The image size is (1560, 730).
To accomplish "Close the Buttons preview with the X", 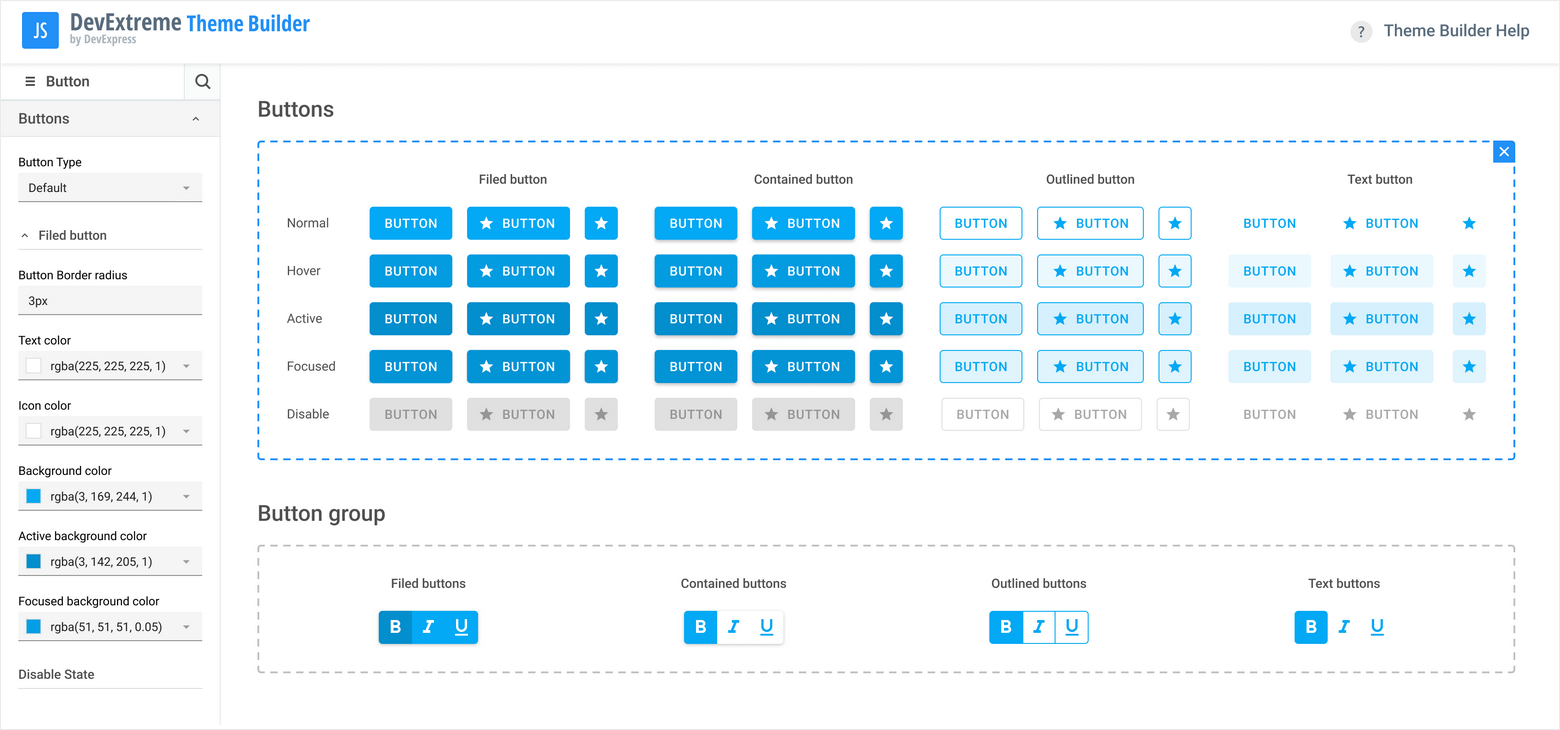I will pos(1503,152).
